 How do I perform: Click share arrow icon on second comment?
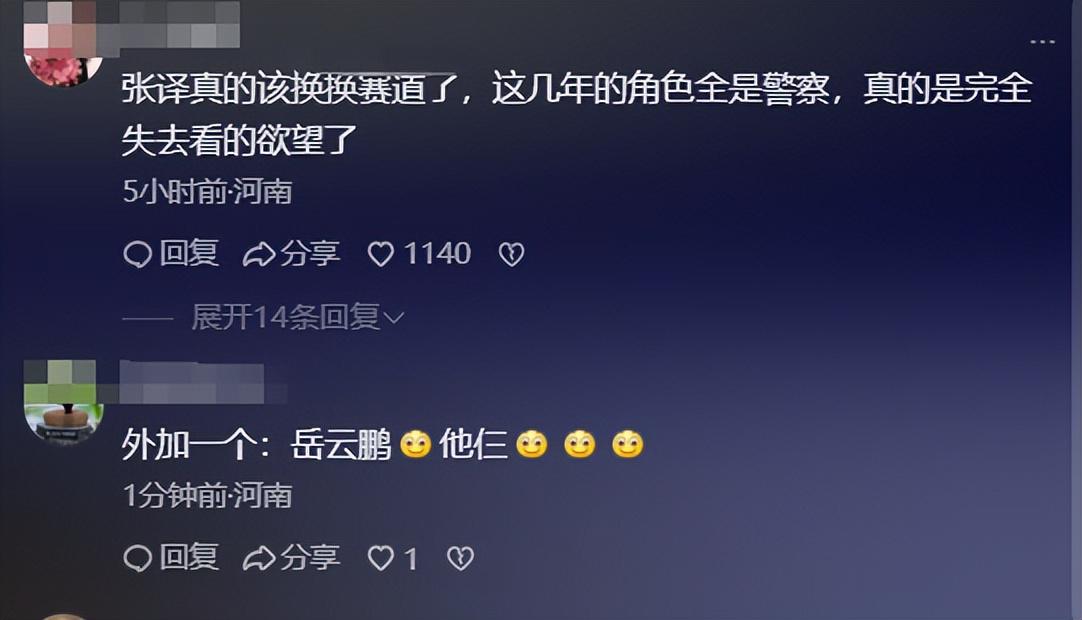(259, 558)
